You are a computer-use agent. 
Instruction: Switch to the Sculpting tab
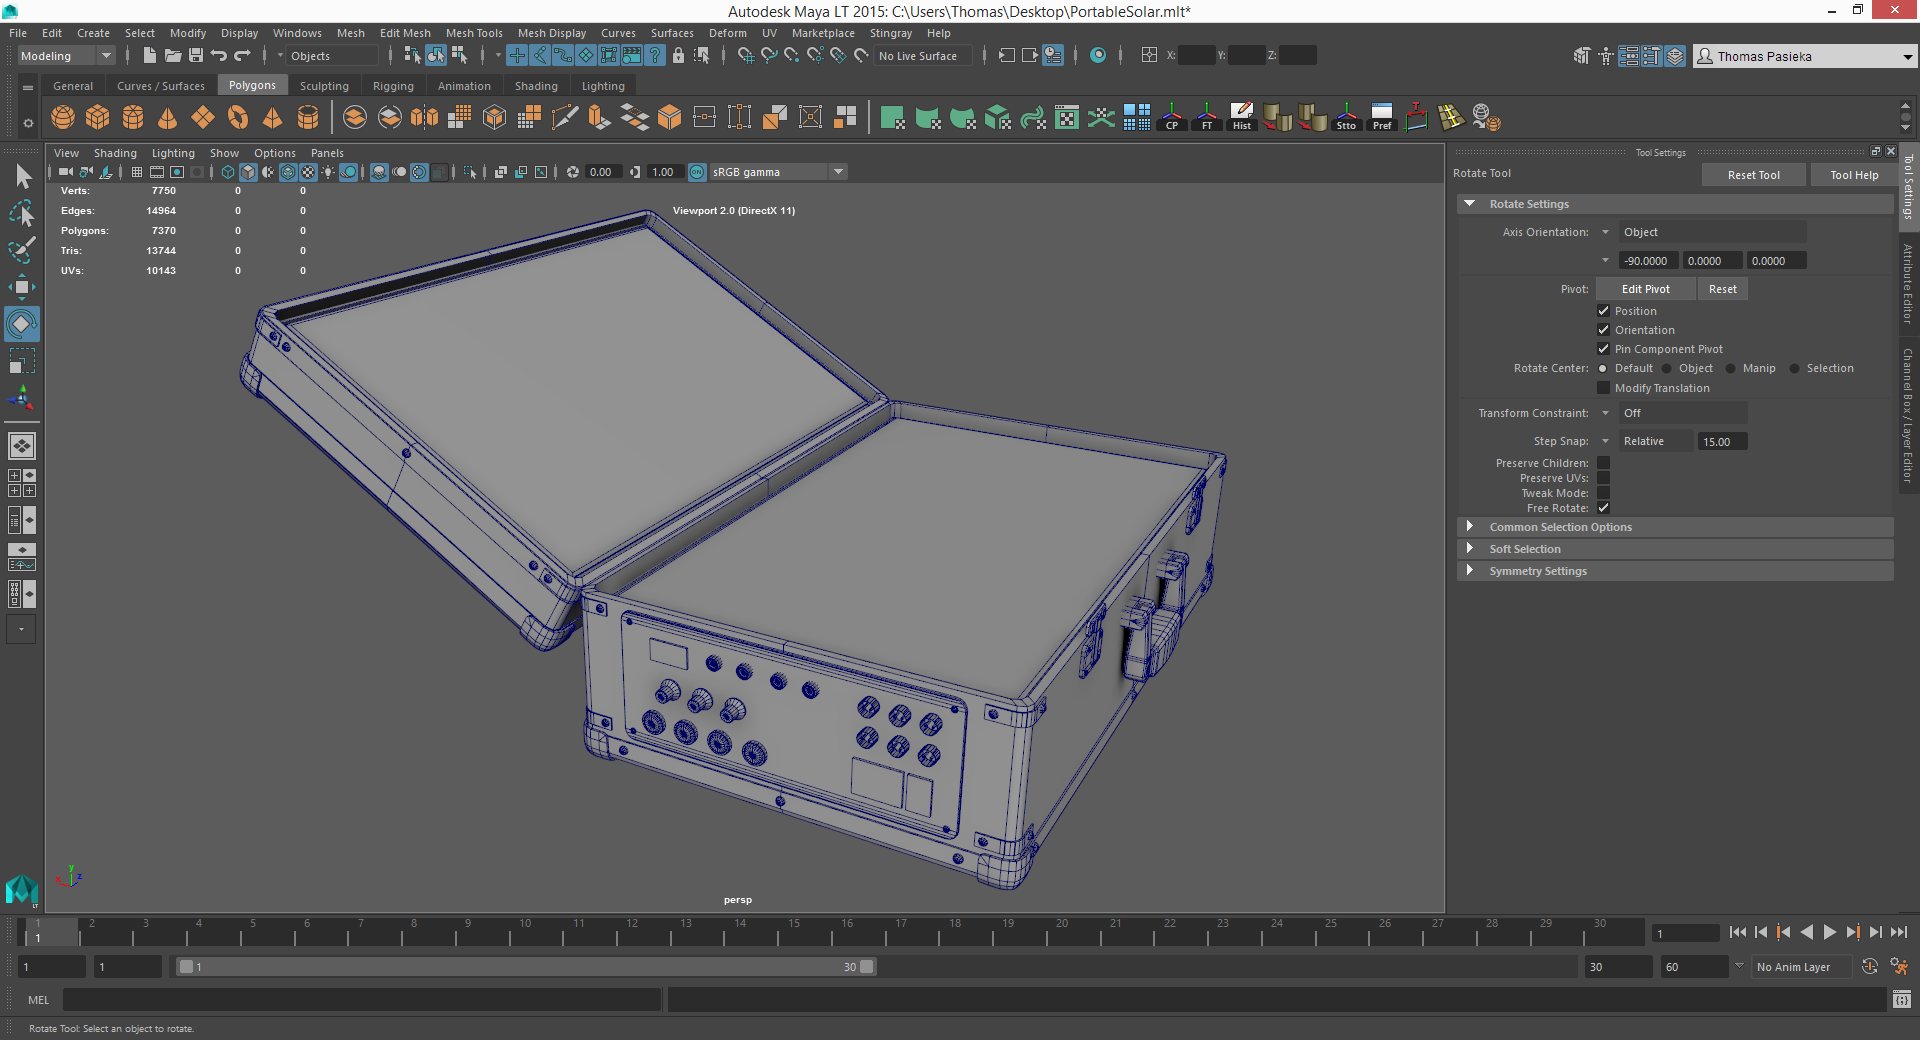pos(324,85)
